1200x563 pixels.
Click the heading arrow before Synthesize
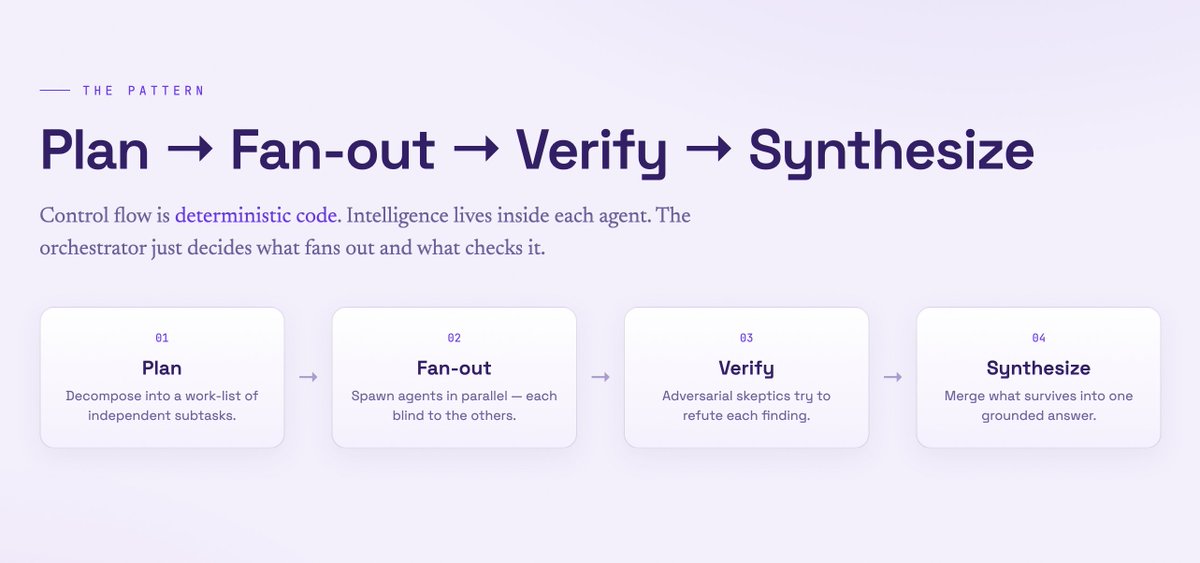coord(708,152)
